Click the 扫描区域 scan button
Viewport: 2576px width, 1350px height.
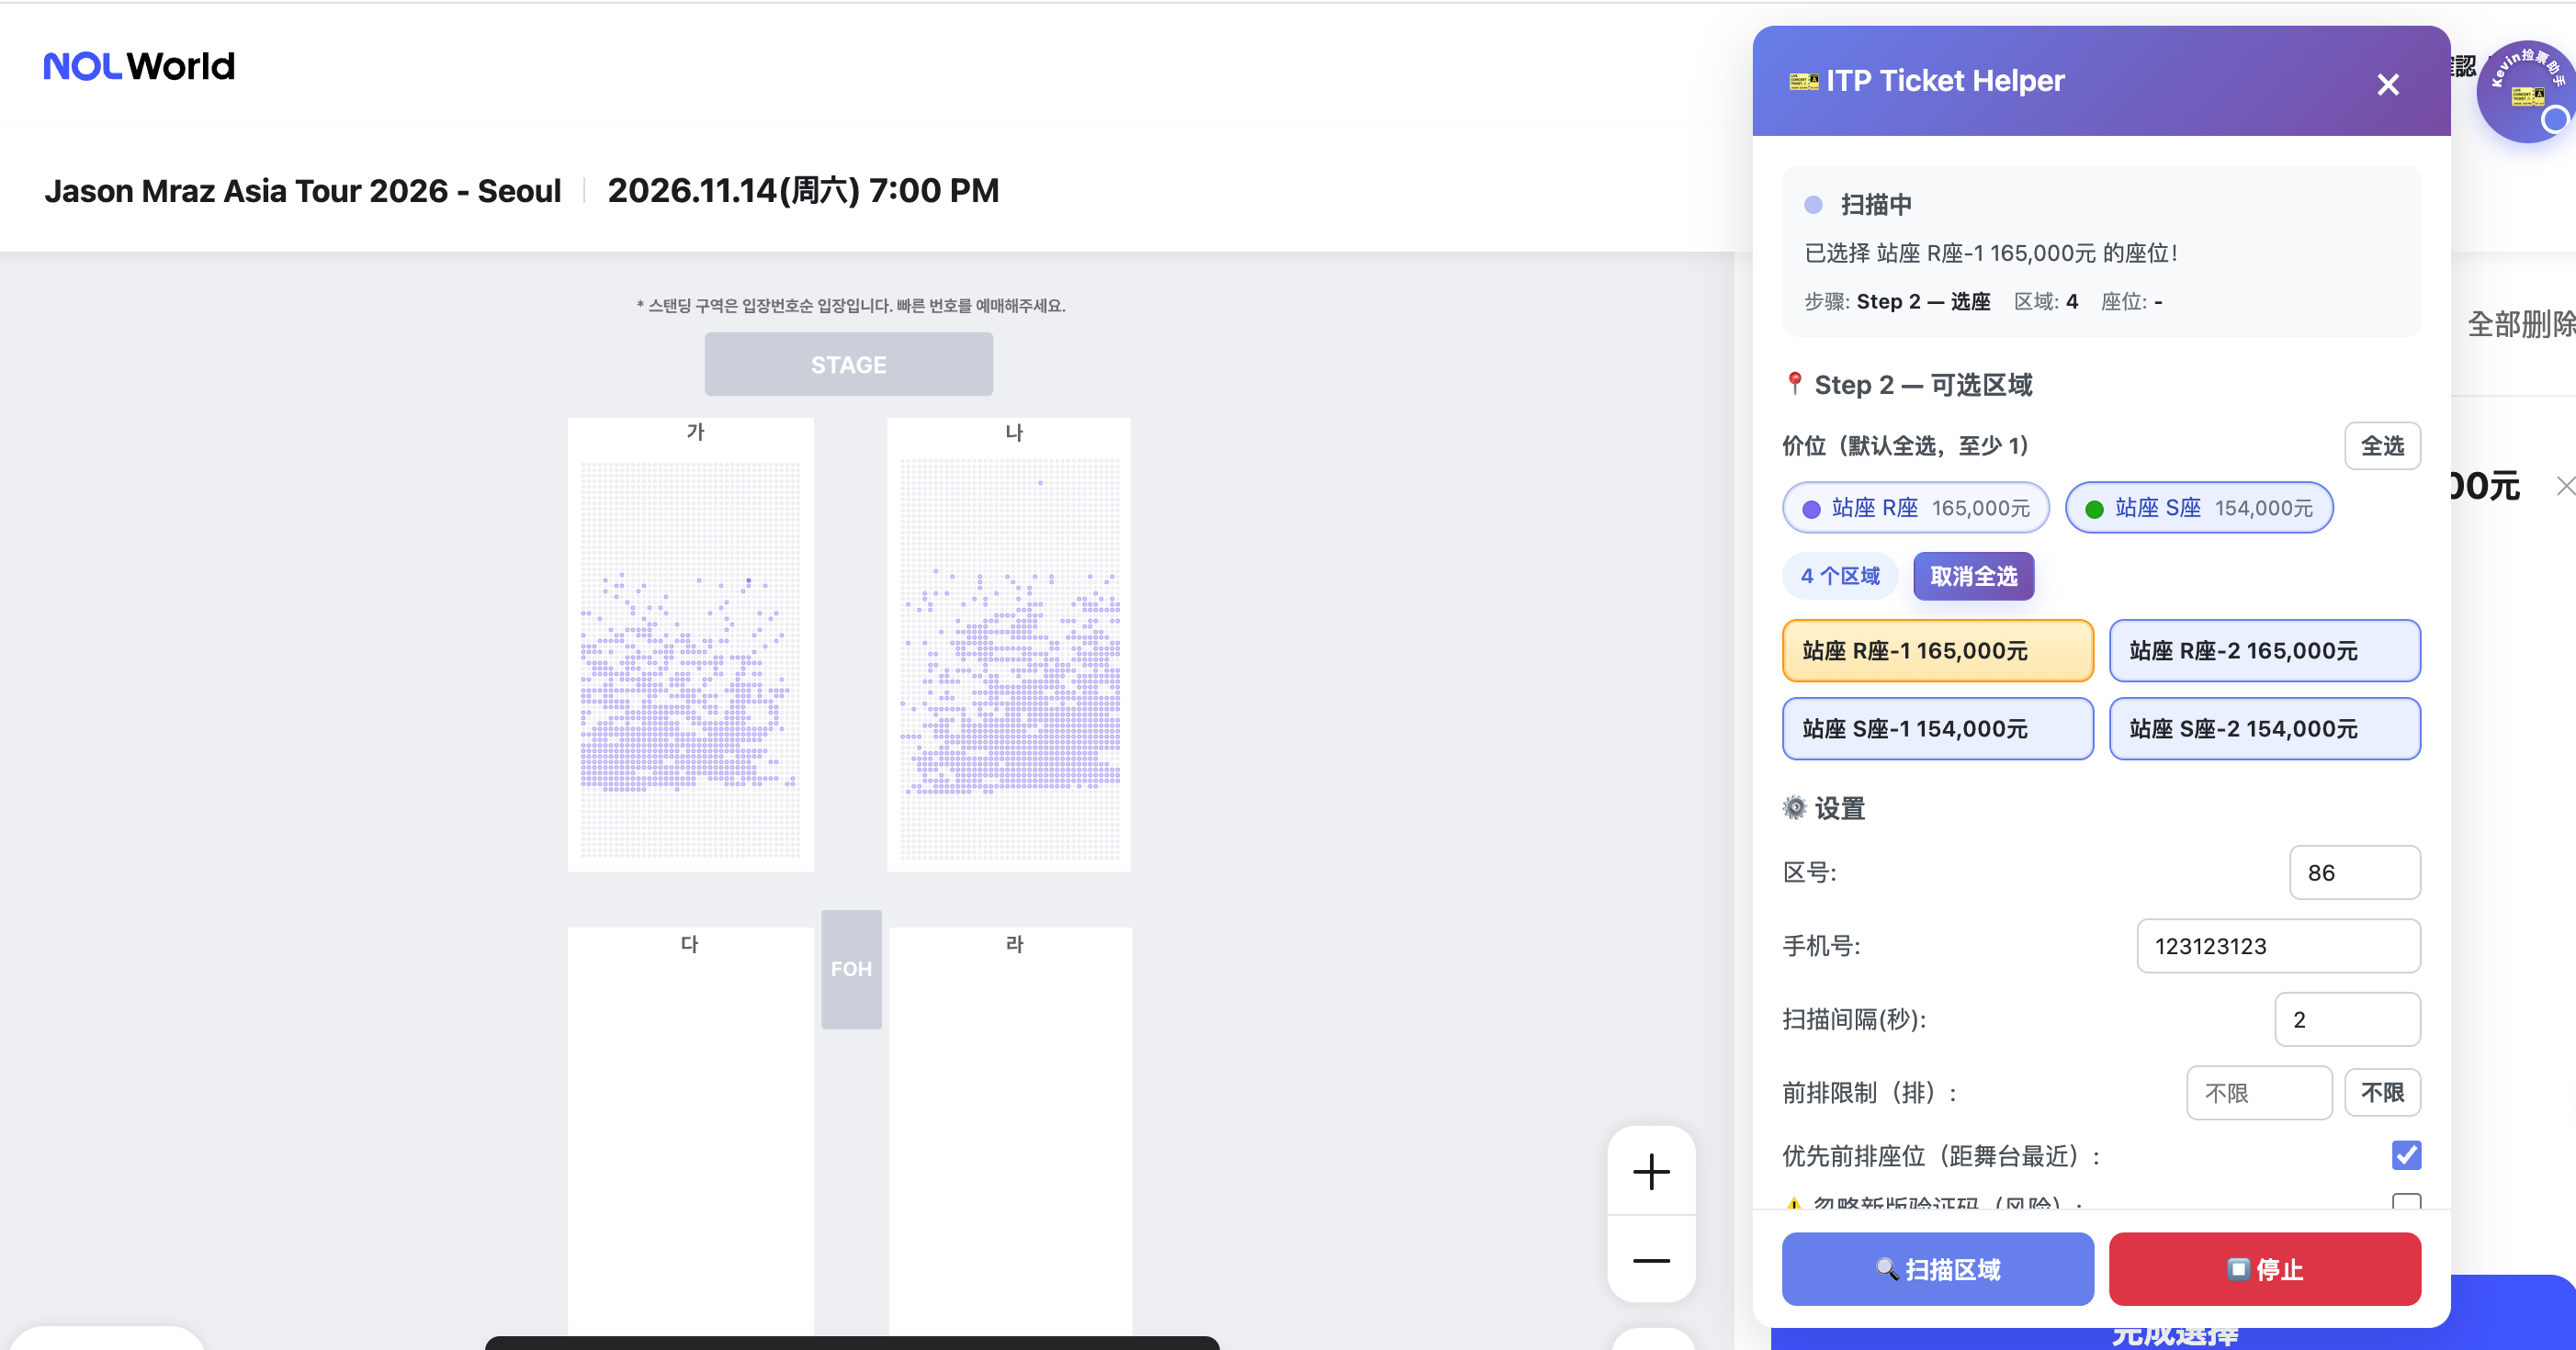coord(1937,1269)
